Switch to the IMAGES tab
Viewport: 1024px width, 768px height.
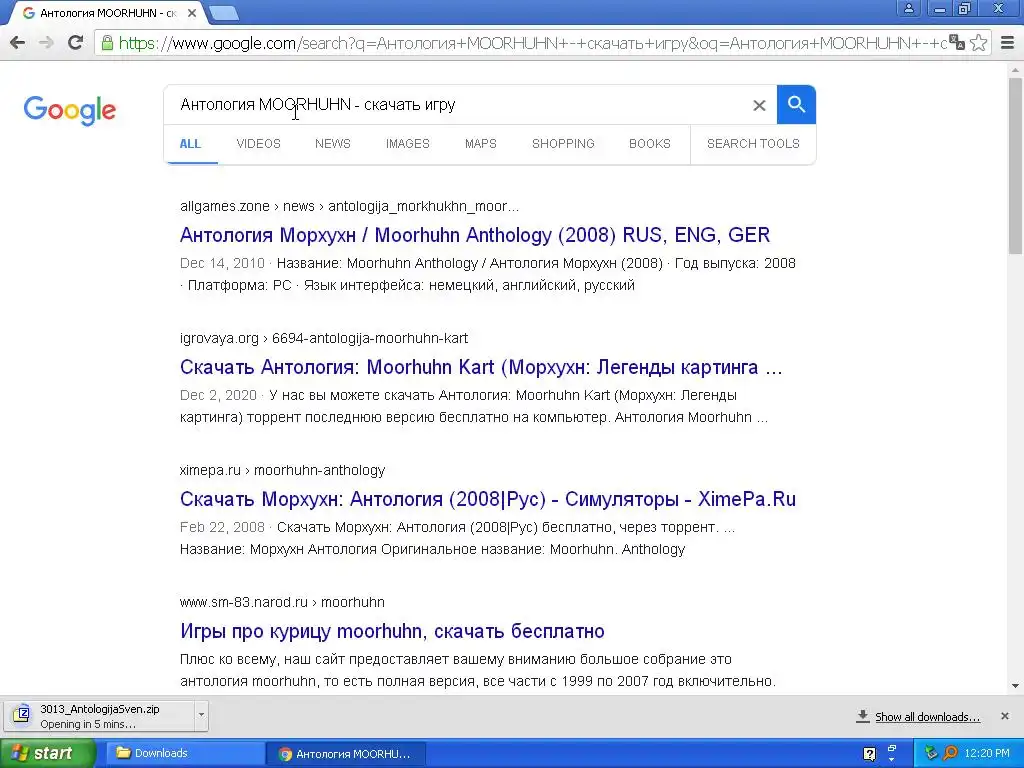tap(408, 144)
